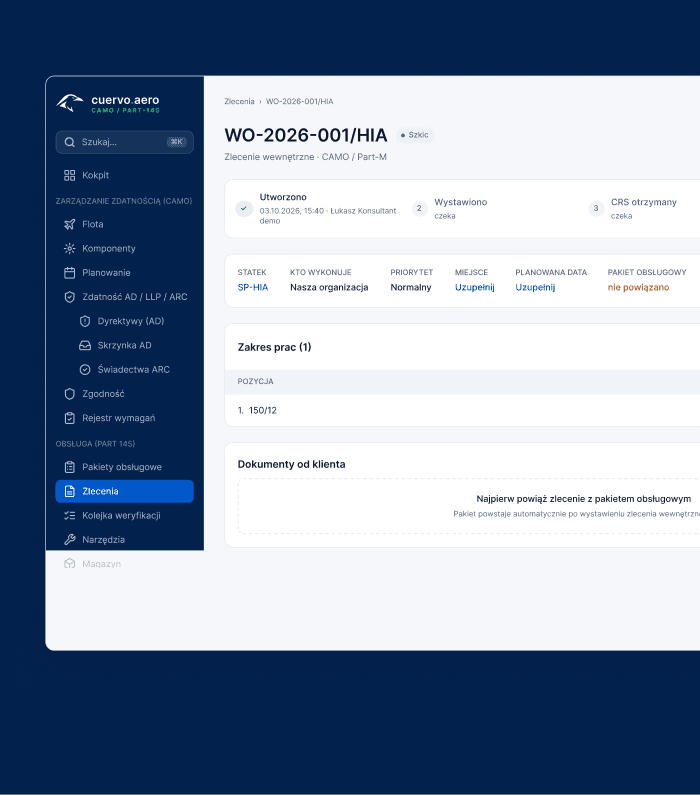Click the POZYCJA column header
The image size is (700, 795).
coord(255,381)
